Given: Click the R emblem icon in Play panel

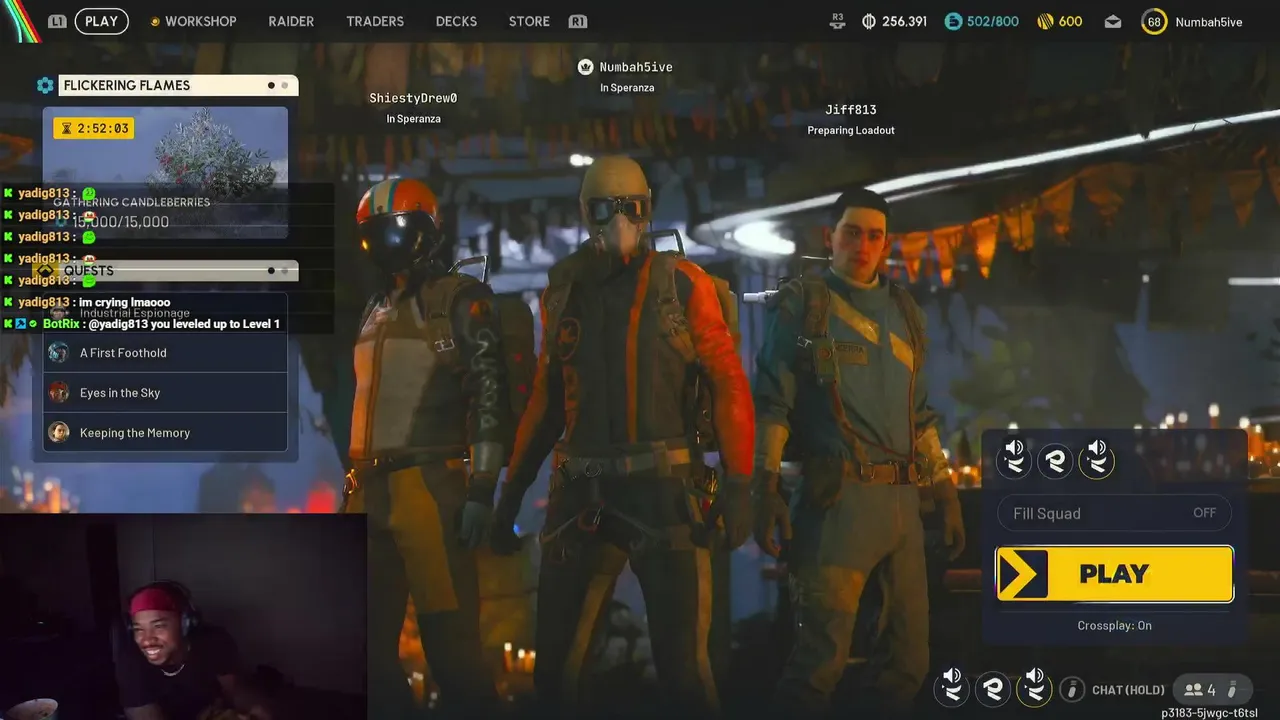Looking at the screenshot, I should 1055,460.
